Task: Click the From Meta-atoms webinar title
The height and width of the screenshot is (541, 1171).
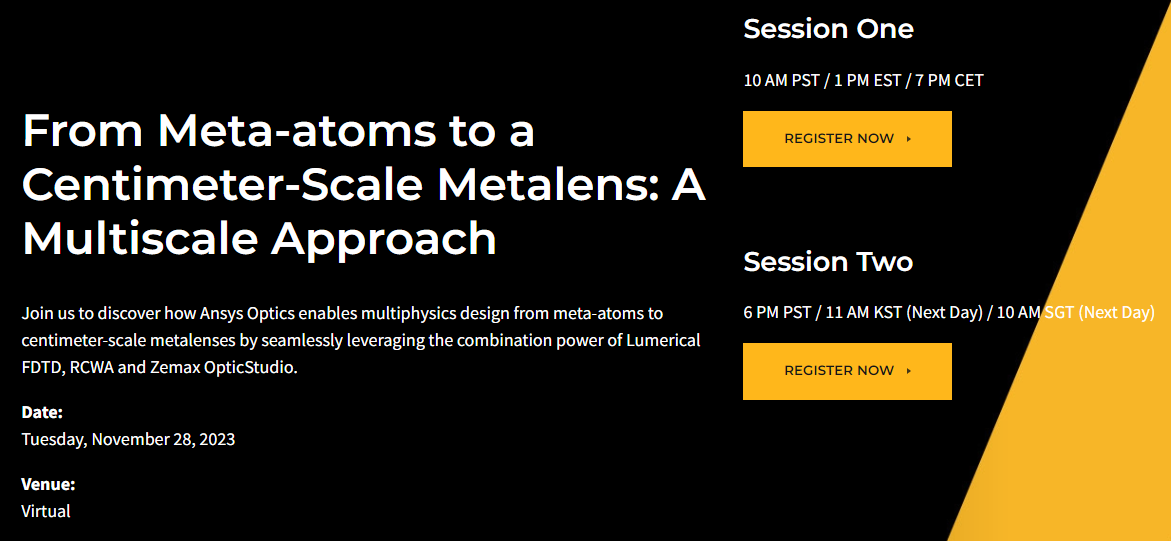Action: 364,185
